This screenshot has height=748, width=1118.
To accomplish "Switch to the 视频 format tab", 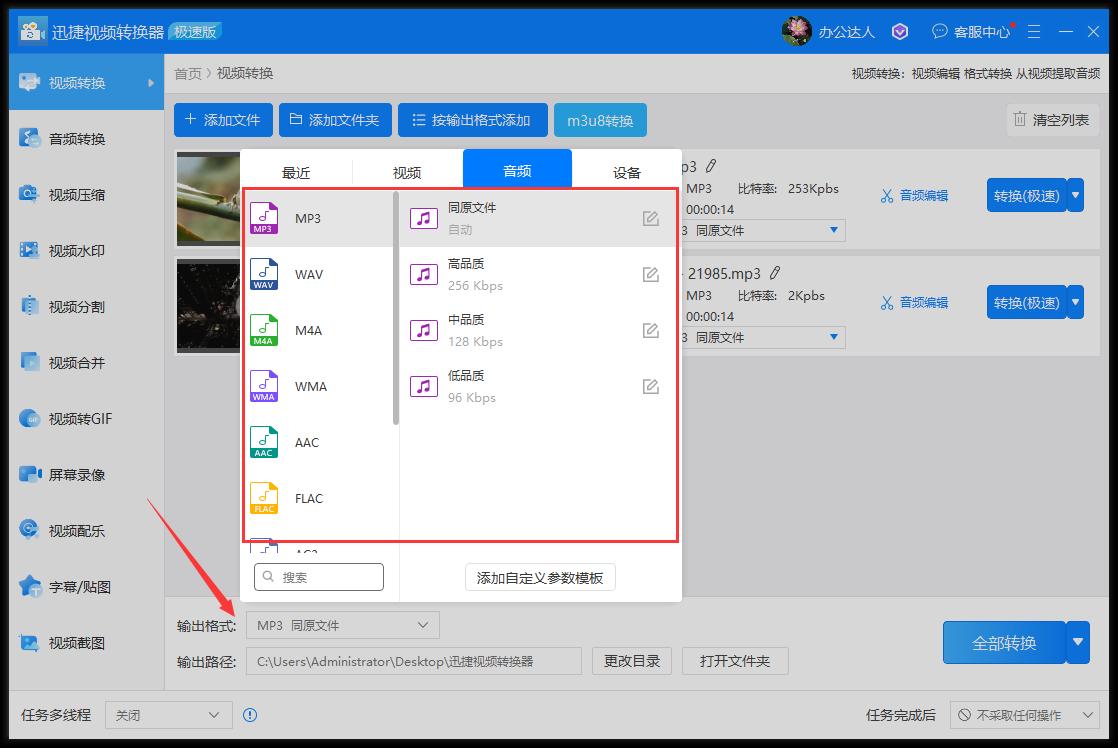I will coord(406,172).
